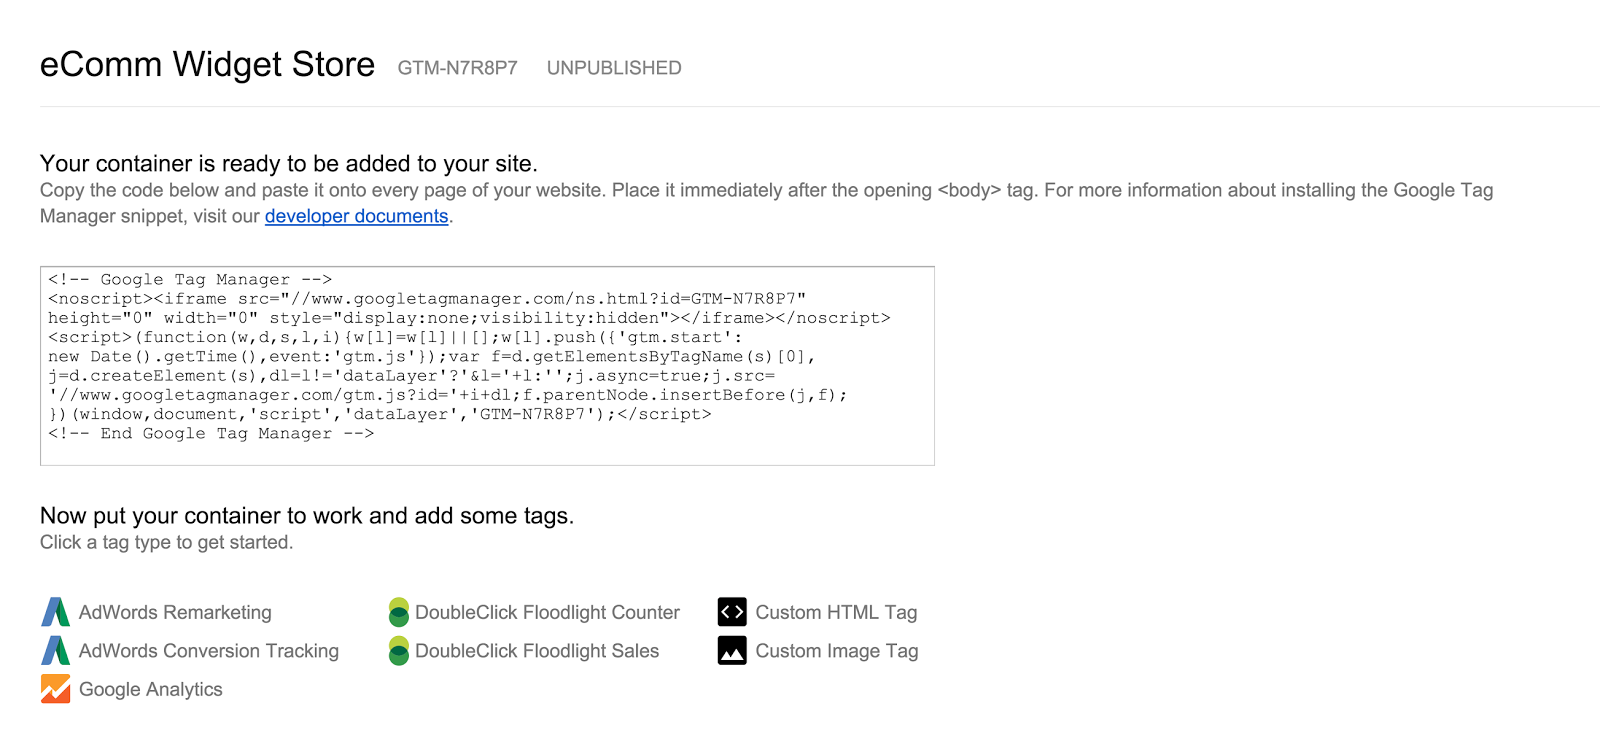
Task: Click the Custom Image Tag picture icon
Action: coord(732,651)
